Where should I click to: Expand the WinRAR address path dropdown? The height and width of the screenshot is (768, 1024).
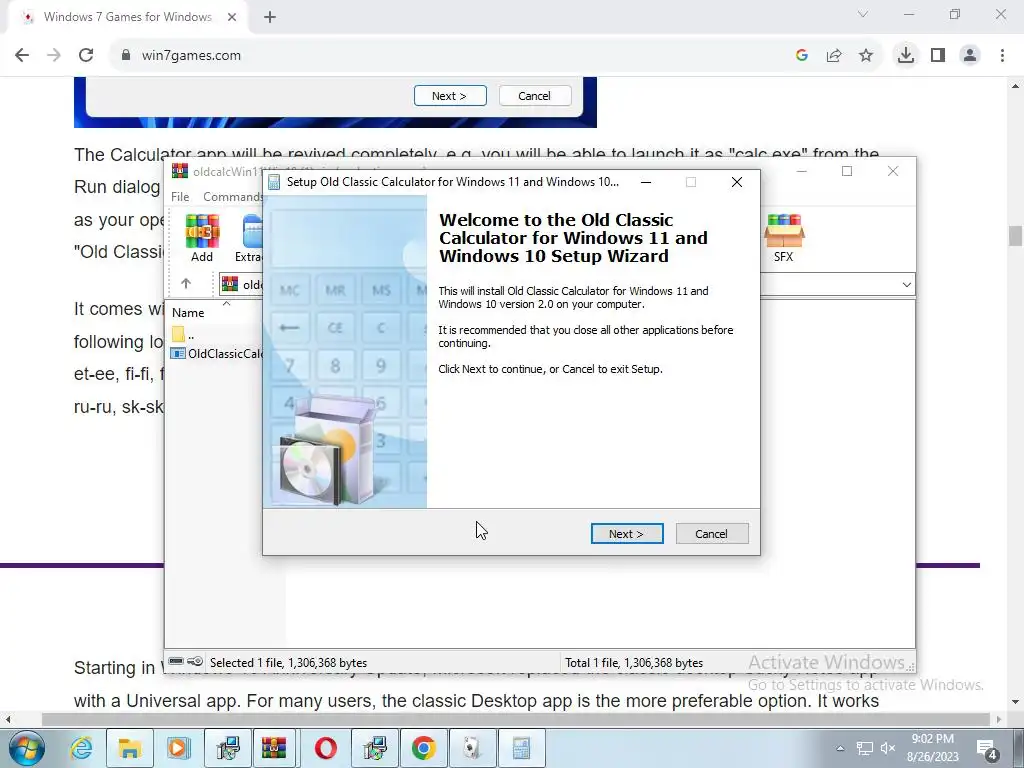[x=906, y=285]
